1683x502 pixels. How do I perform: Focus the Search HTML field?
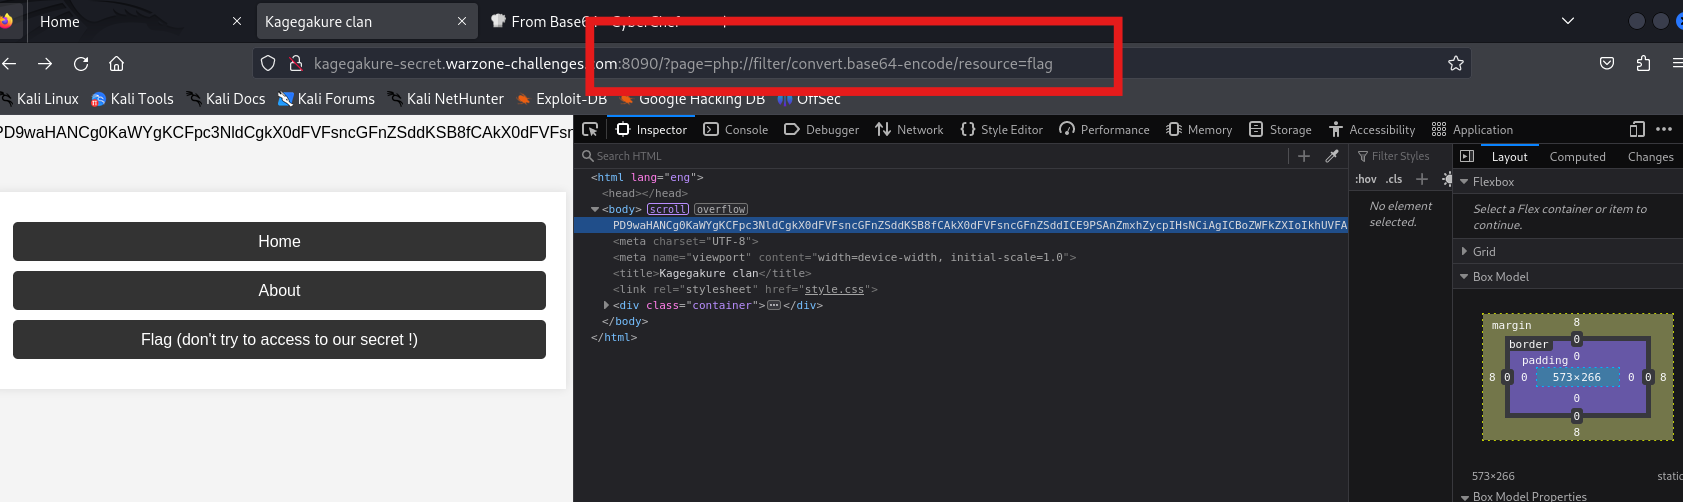click(935, 156)
